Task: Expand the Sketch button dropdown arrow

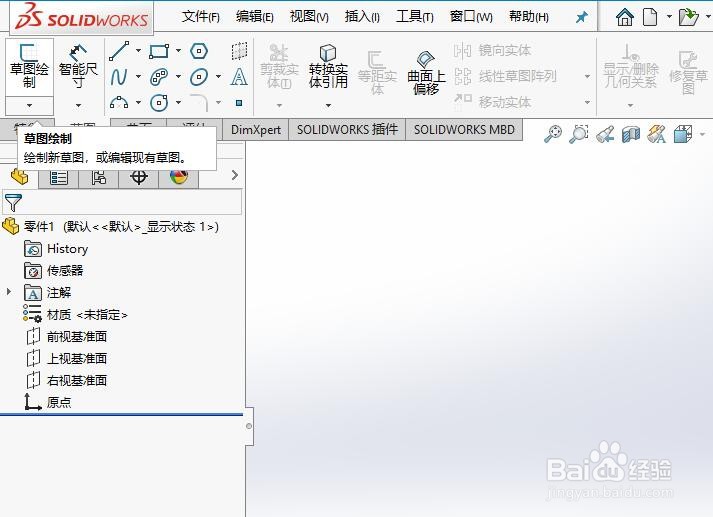Action: (29, 105)
